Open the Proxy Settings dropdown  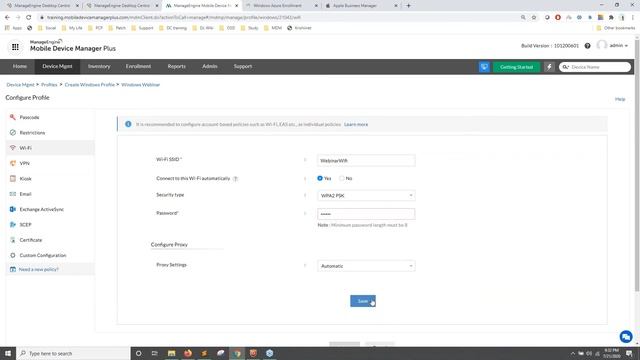tap(366, 266)
